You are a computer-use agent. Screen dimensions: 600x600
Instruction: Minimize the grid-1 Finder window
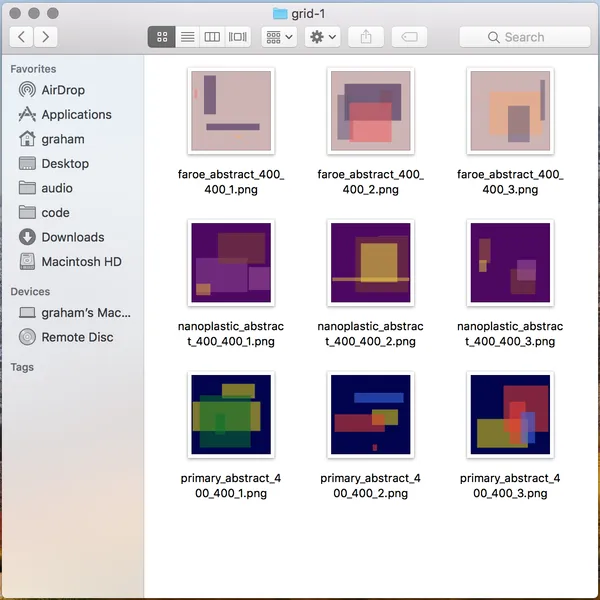(x=34, y=13)
